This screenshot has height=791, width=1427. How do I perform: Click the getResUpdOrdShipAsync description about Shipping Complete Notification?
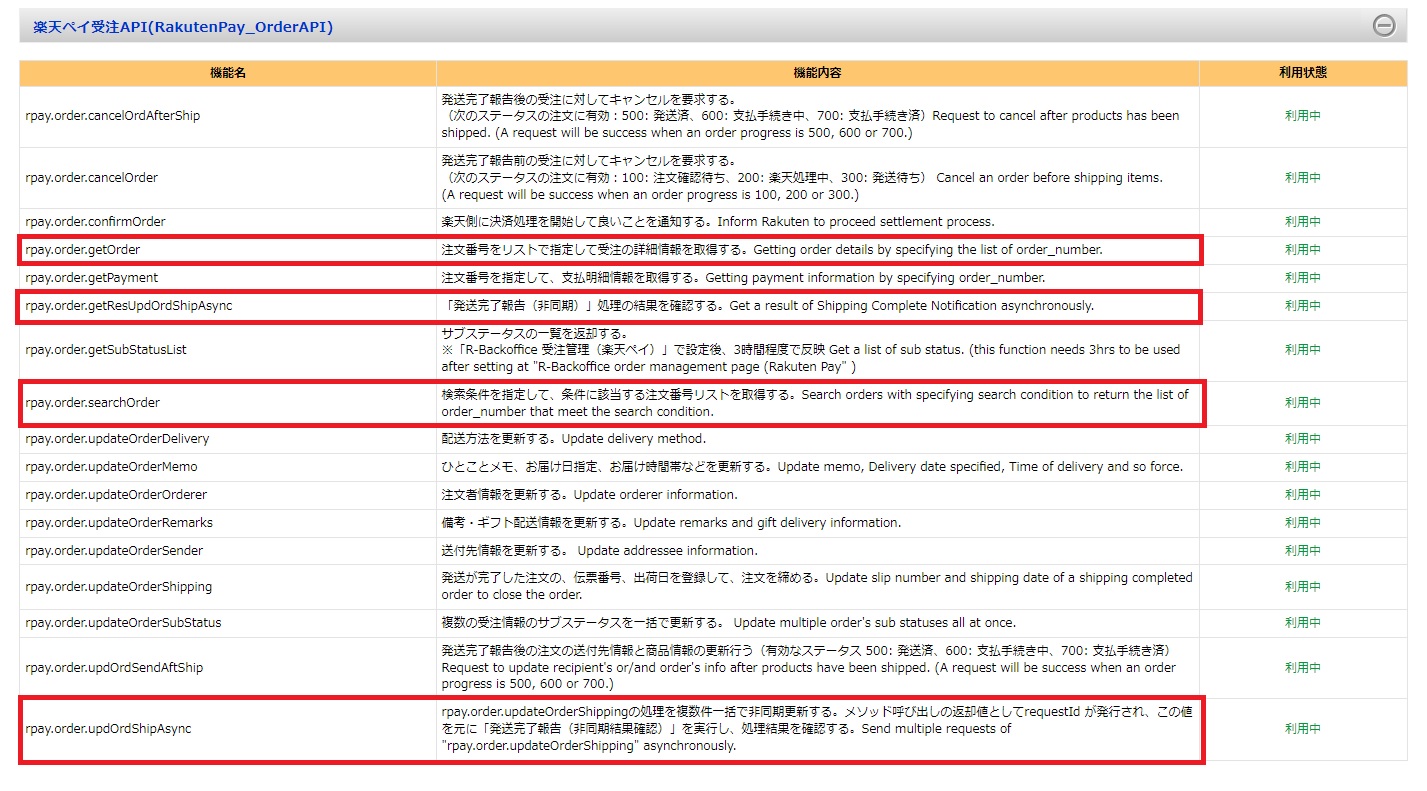click(768, 306)
